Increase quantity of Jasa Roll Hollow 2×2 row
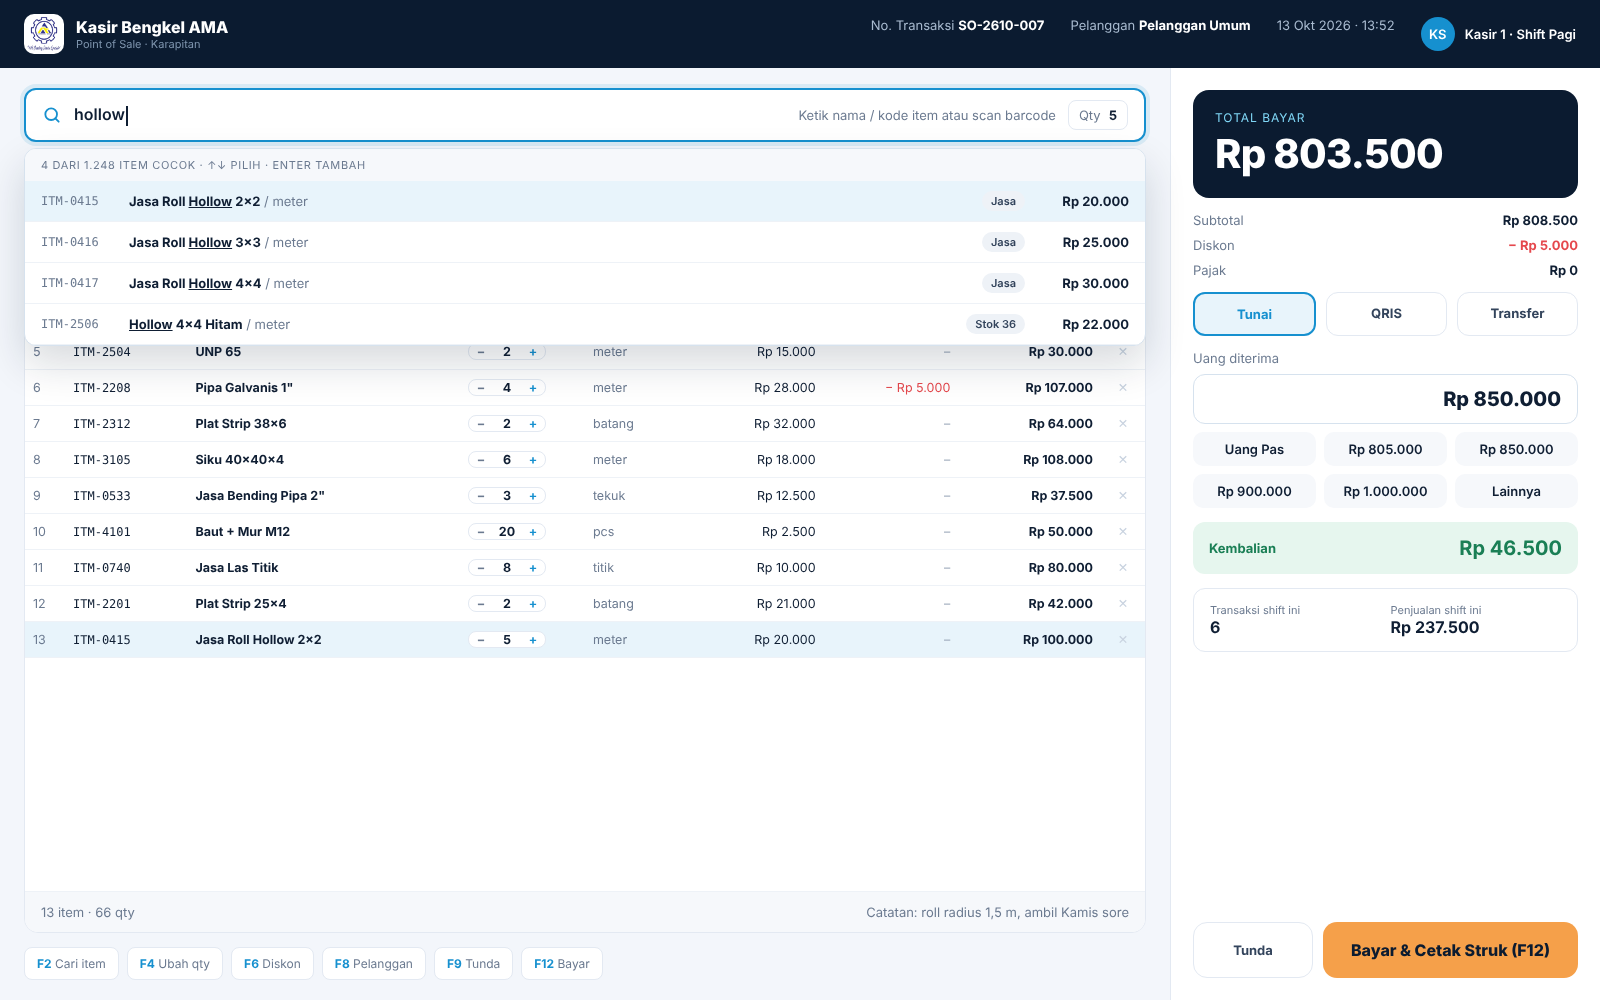The height and width of the screenshot is (1000, 1600). tap(533, 640)
